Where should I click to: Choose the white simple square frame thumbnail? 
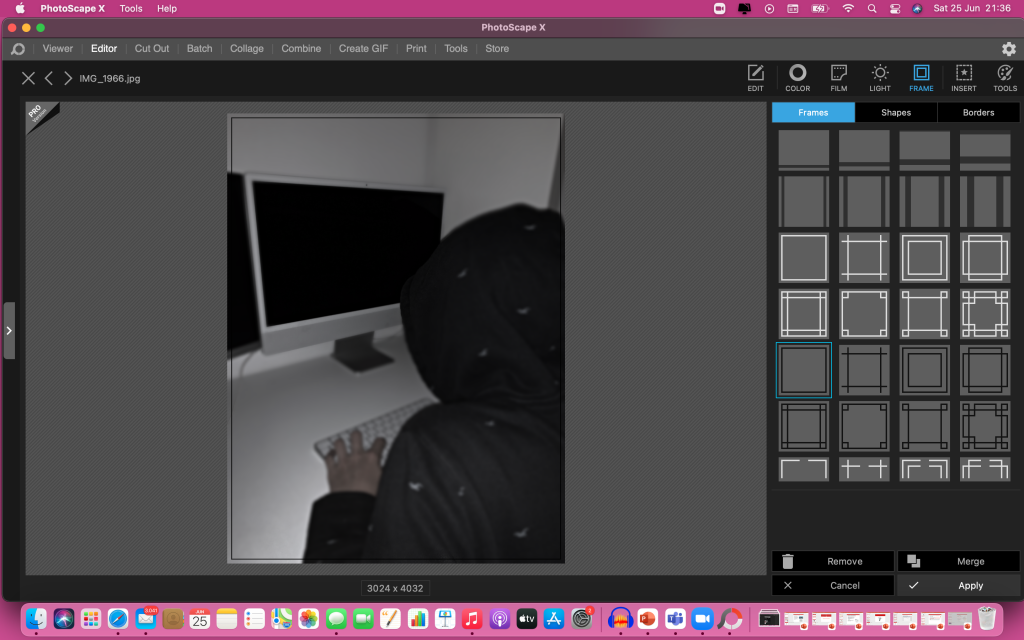[x=803, y=257]
